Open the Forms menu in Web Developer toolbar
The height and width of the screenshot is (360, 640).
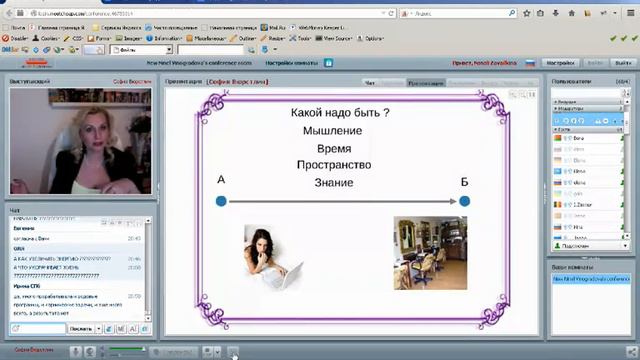click(x=100, y=38)
